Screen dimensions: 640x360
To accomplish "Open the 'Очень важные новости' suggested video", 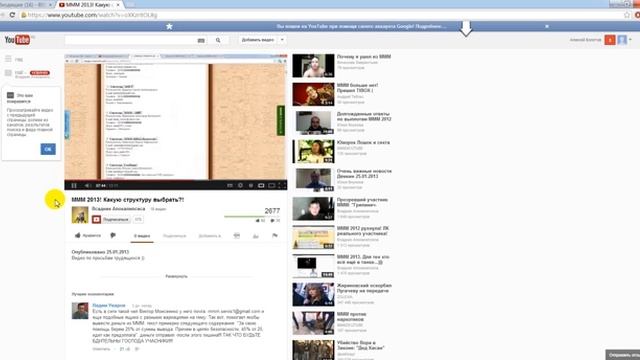I will (x=342, y=180).
